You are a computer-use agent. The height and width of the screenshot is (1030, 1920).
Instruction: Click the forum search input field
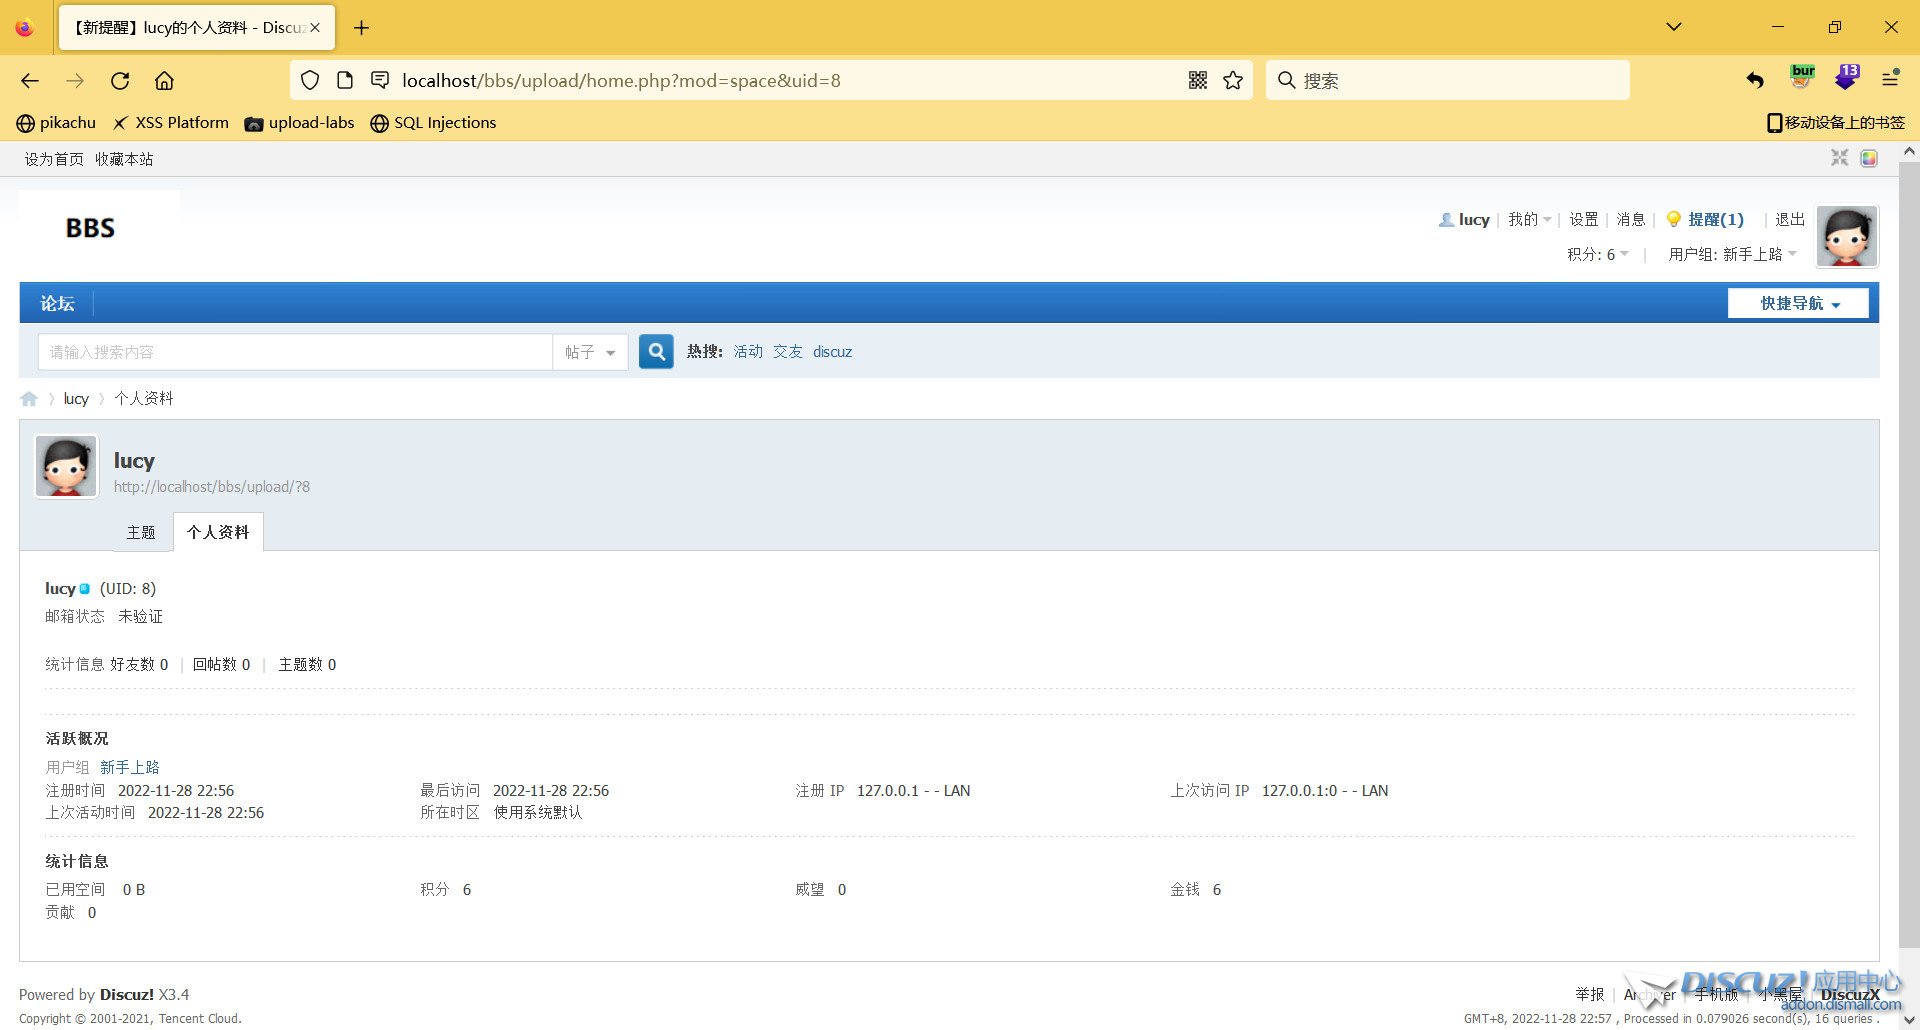tap(295, 352)
